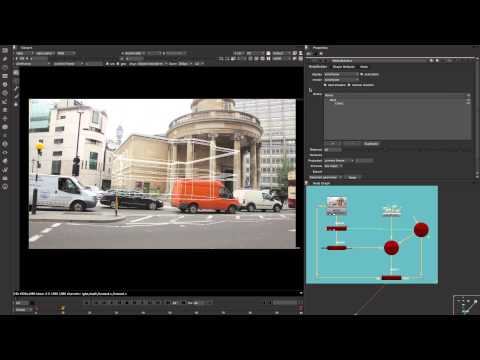Switch to the Shape Defaults tab
Viewport: 480px width, 360px height.
point(344,67)
